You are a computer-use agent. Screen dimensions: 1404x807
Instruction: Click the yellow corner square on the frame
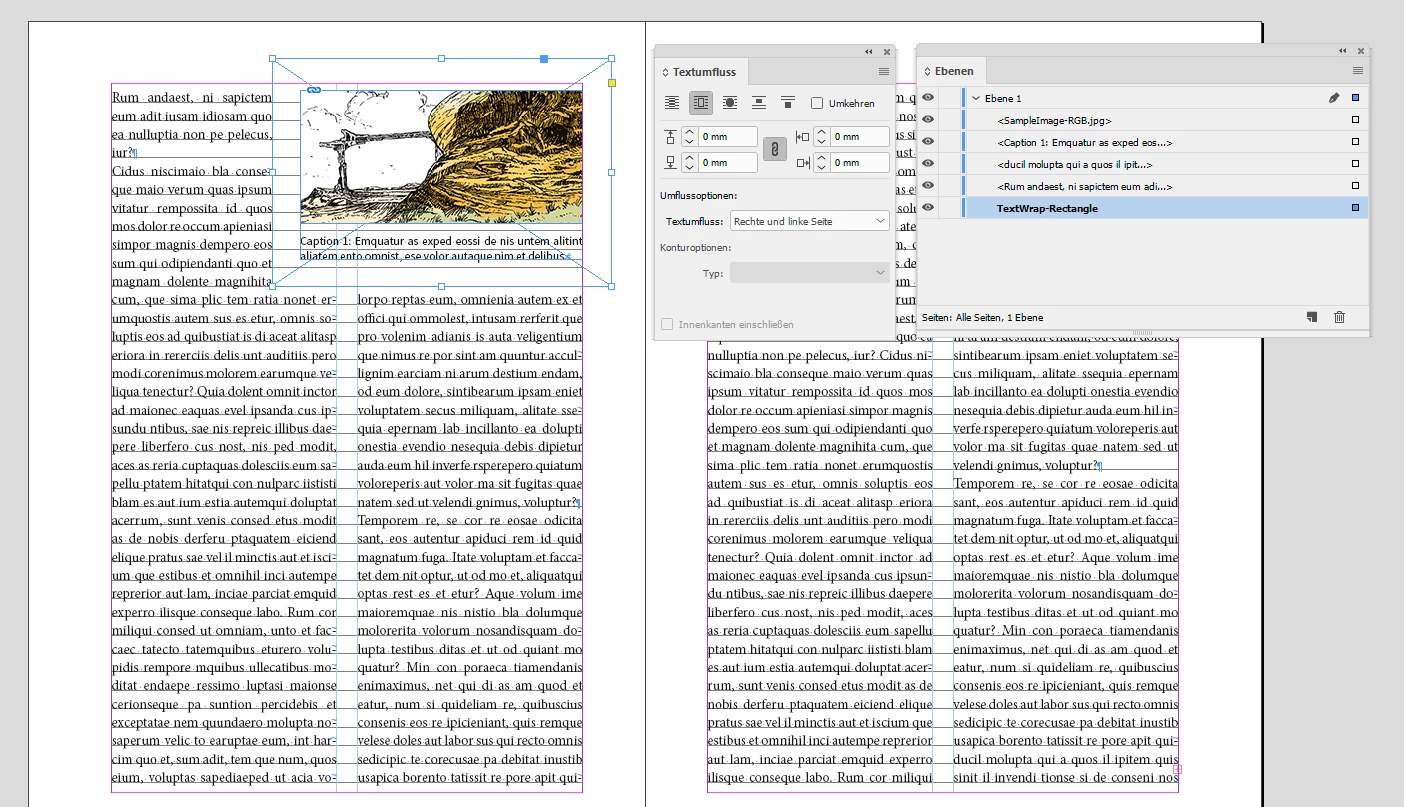tap(612, 83)
